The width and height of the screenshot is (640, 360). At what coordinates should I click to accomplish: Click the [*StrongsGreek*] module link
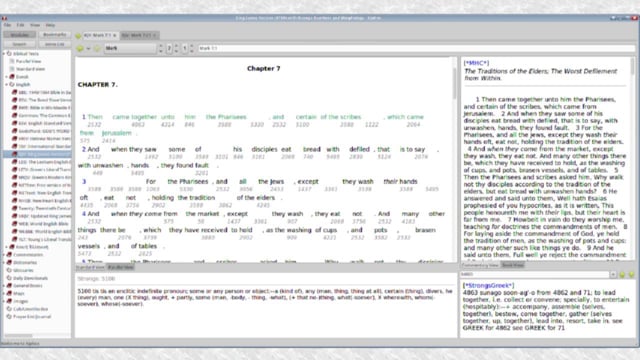489,286
